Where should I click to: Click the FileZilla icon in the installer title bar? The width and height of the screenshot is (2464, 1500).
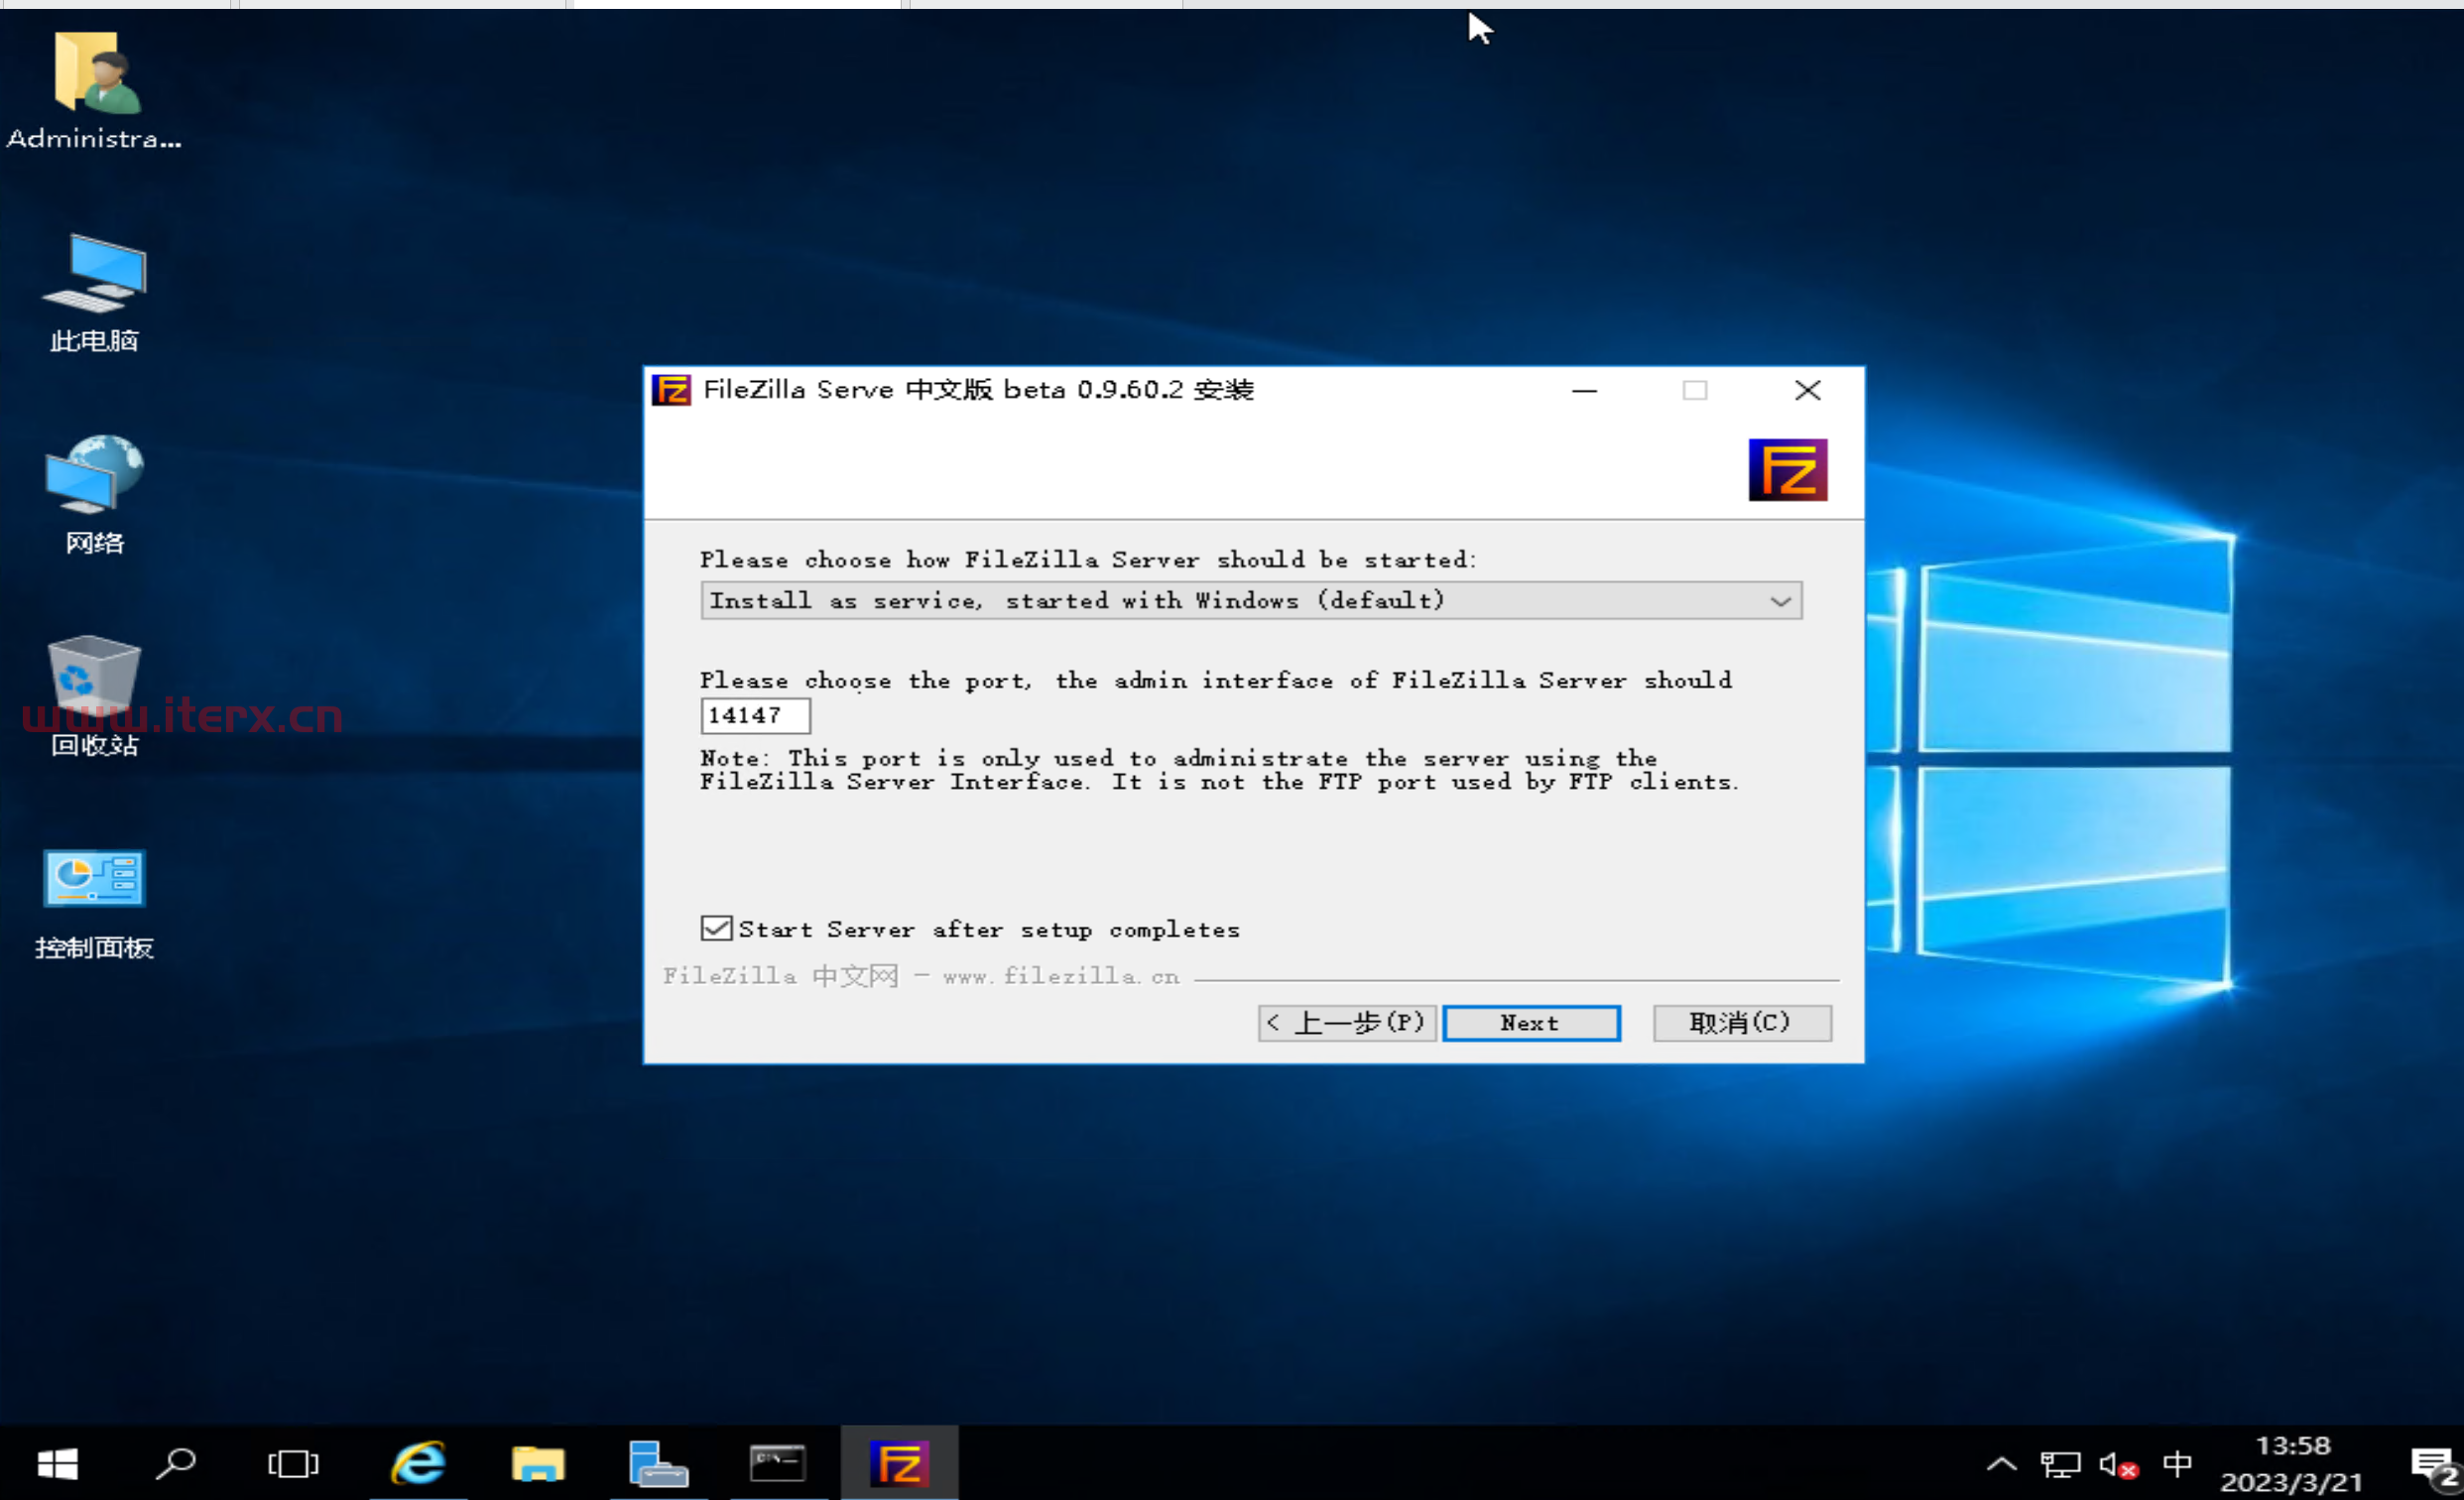click(x=671, y=390)
